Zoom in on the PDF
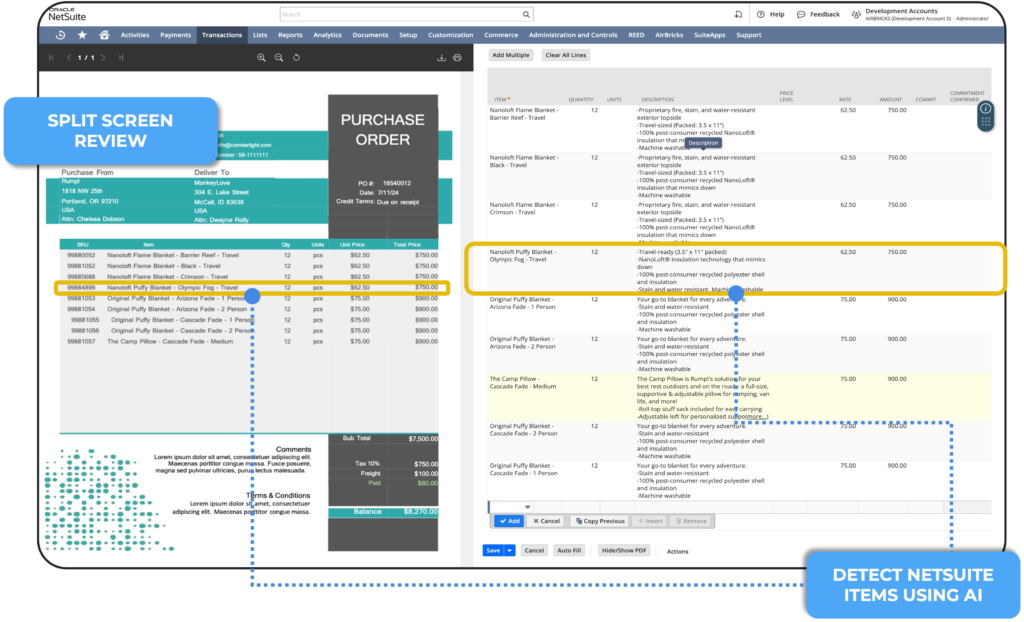 coord(261,57)
